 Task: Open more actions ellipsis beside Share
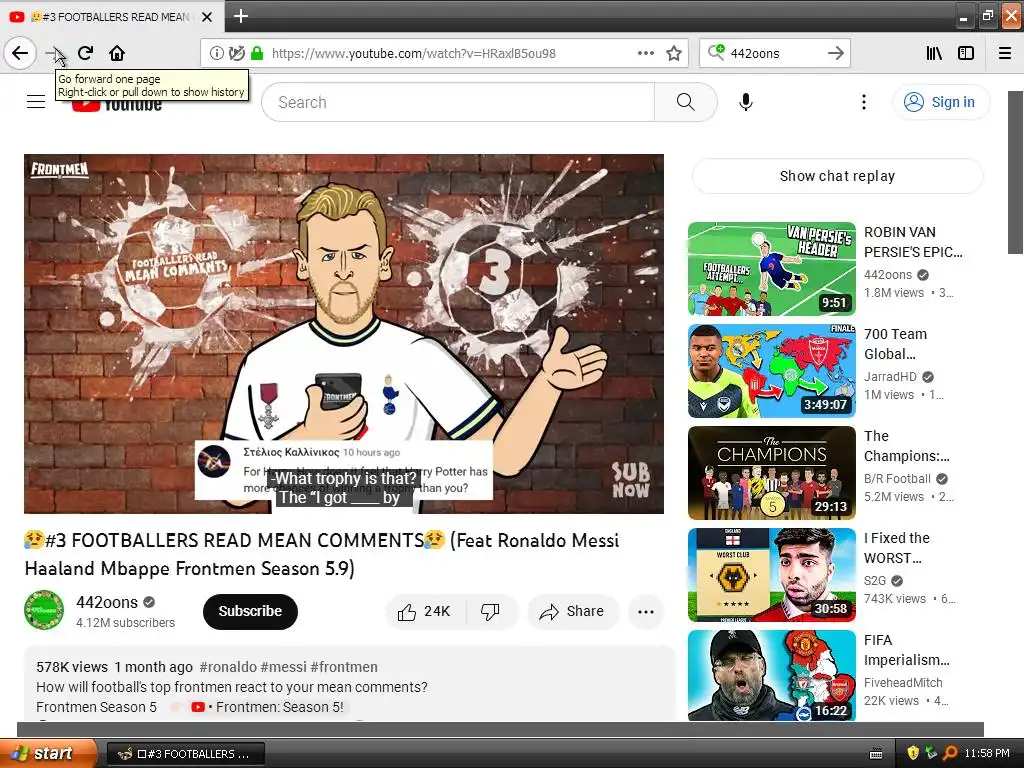pyautogui.click(x=646, y=612)
